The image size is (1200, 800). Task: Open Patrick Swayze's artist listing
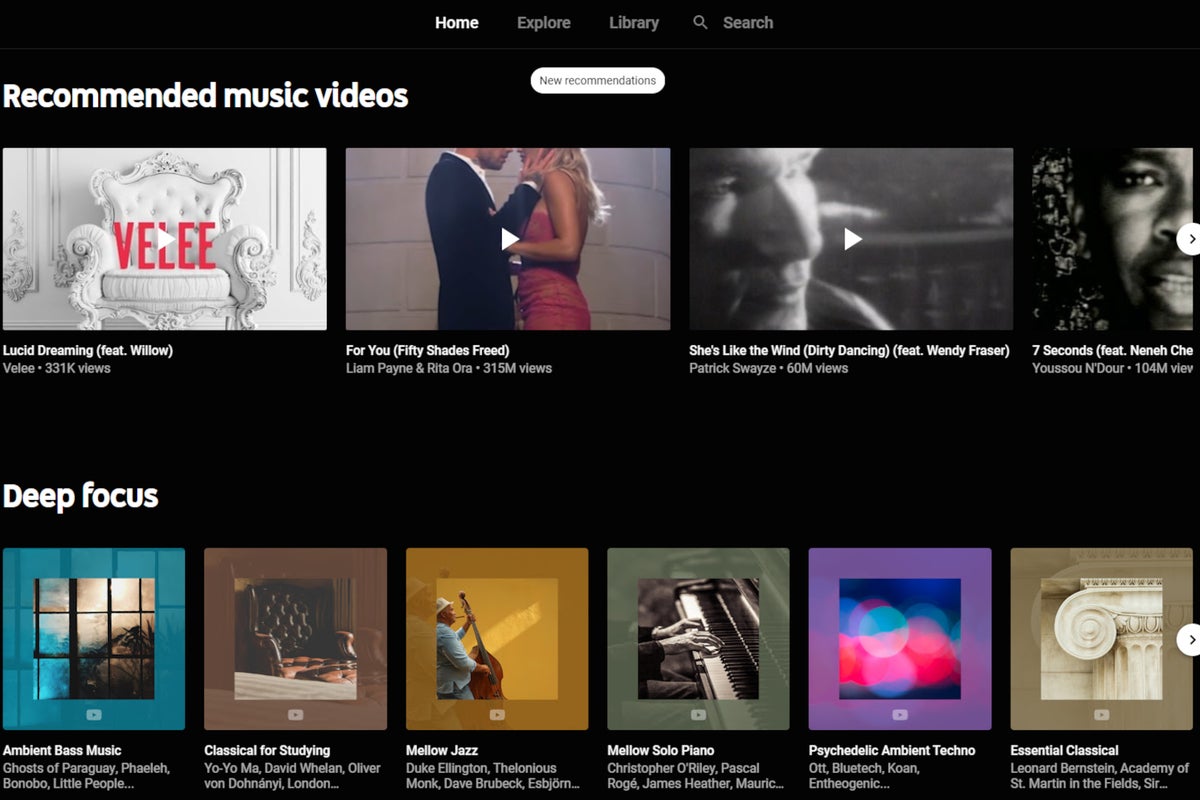[732, 368]
